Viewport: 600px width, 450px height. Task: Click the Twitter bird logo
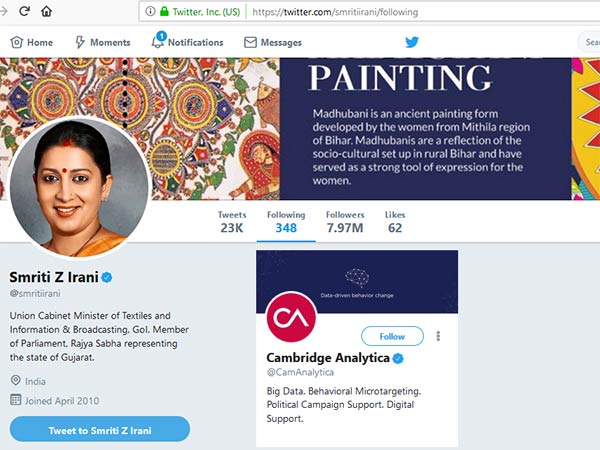(412, 42)
